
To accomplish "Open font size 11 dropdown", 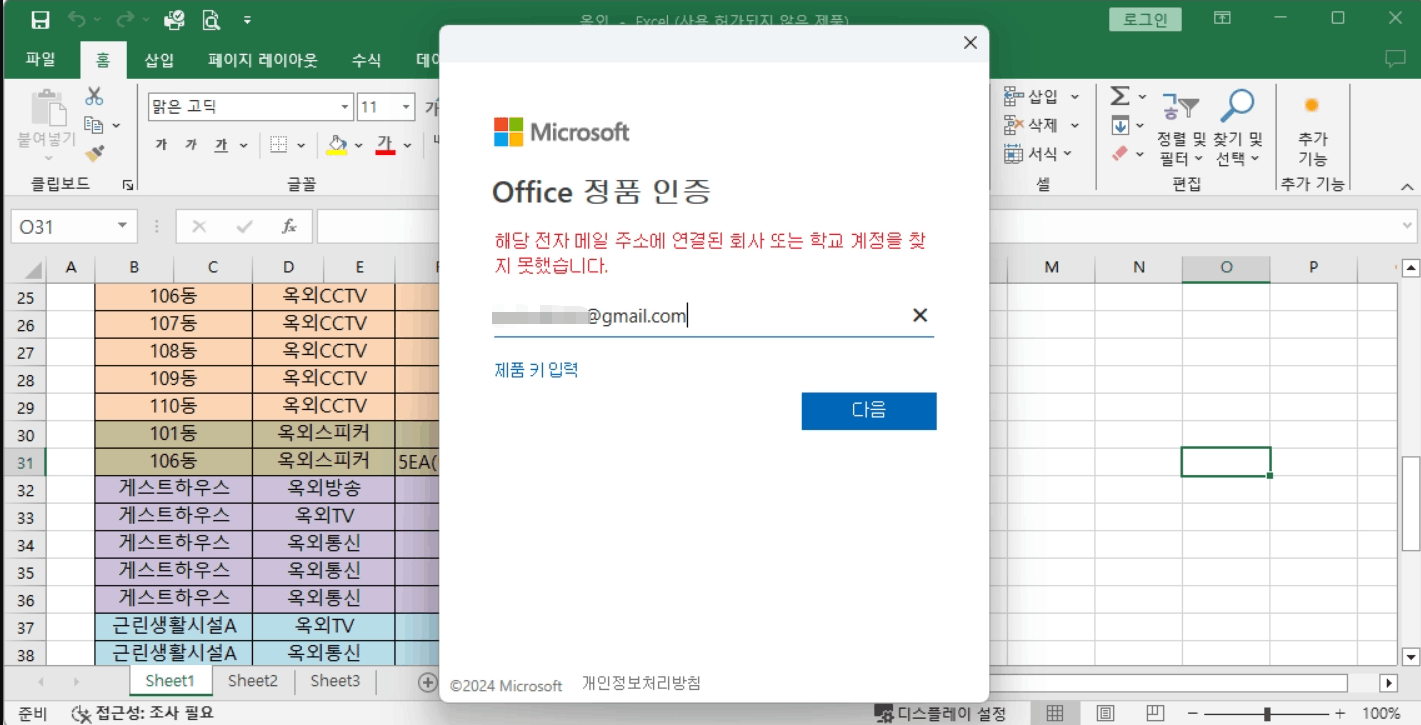I will point(406,106).
